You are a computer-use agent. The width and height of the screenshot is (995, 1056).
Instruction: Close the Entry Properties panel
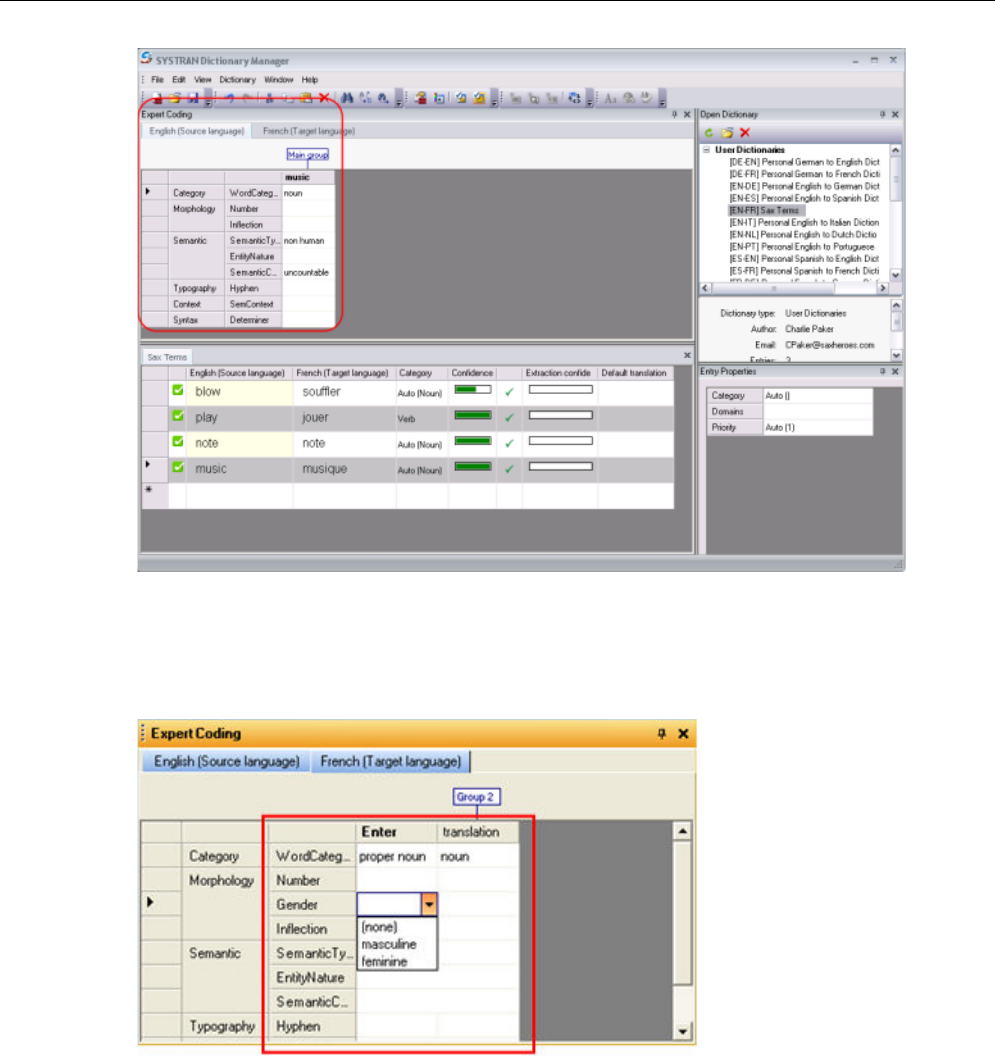click(895, 372)
